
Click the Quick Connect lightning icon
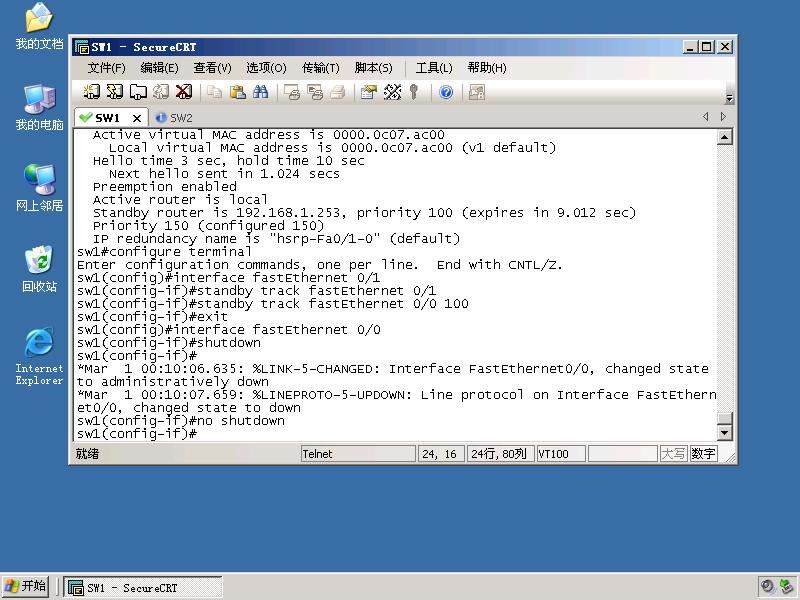(x=115, y=92)
